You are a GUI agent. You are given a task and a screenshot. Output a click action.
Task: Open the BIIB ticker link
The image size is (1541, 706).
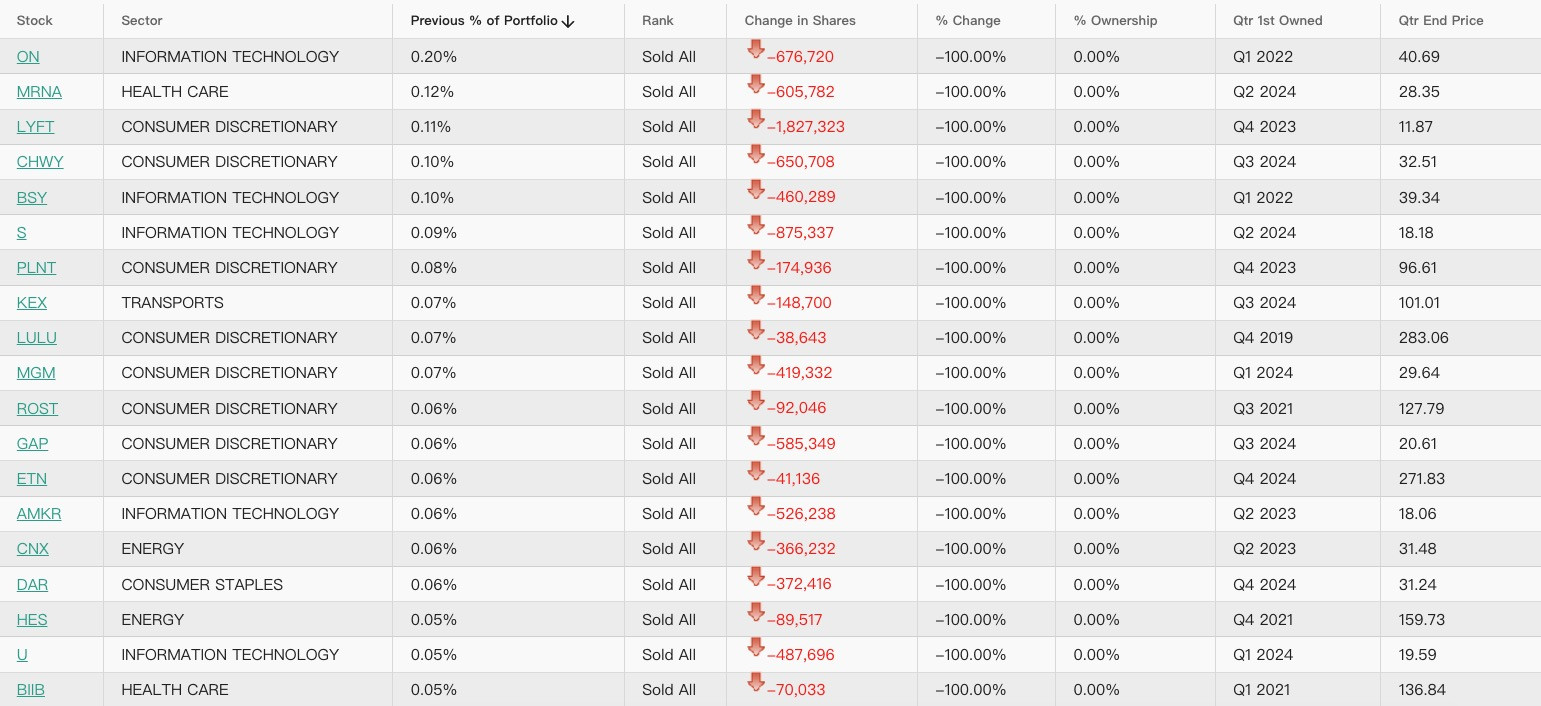pos(31,689)
